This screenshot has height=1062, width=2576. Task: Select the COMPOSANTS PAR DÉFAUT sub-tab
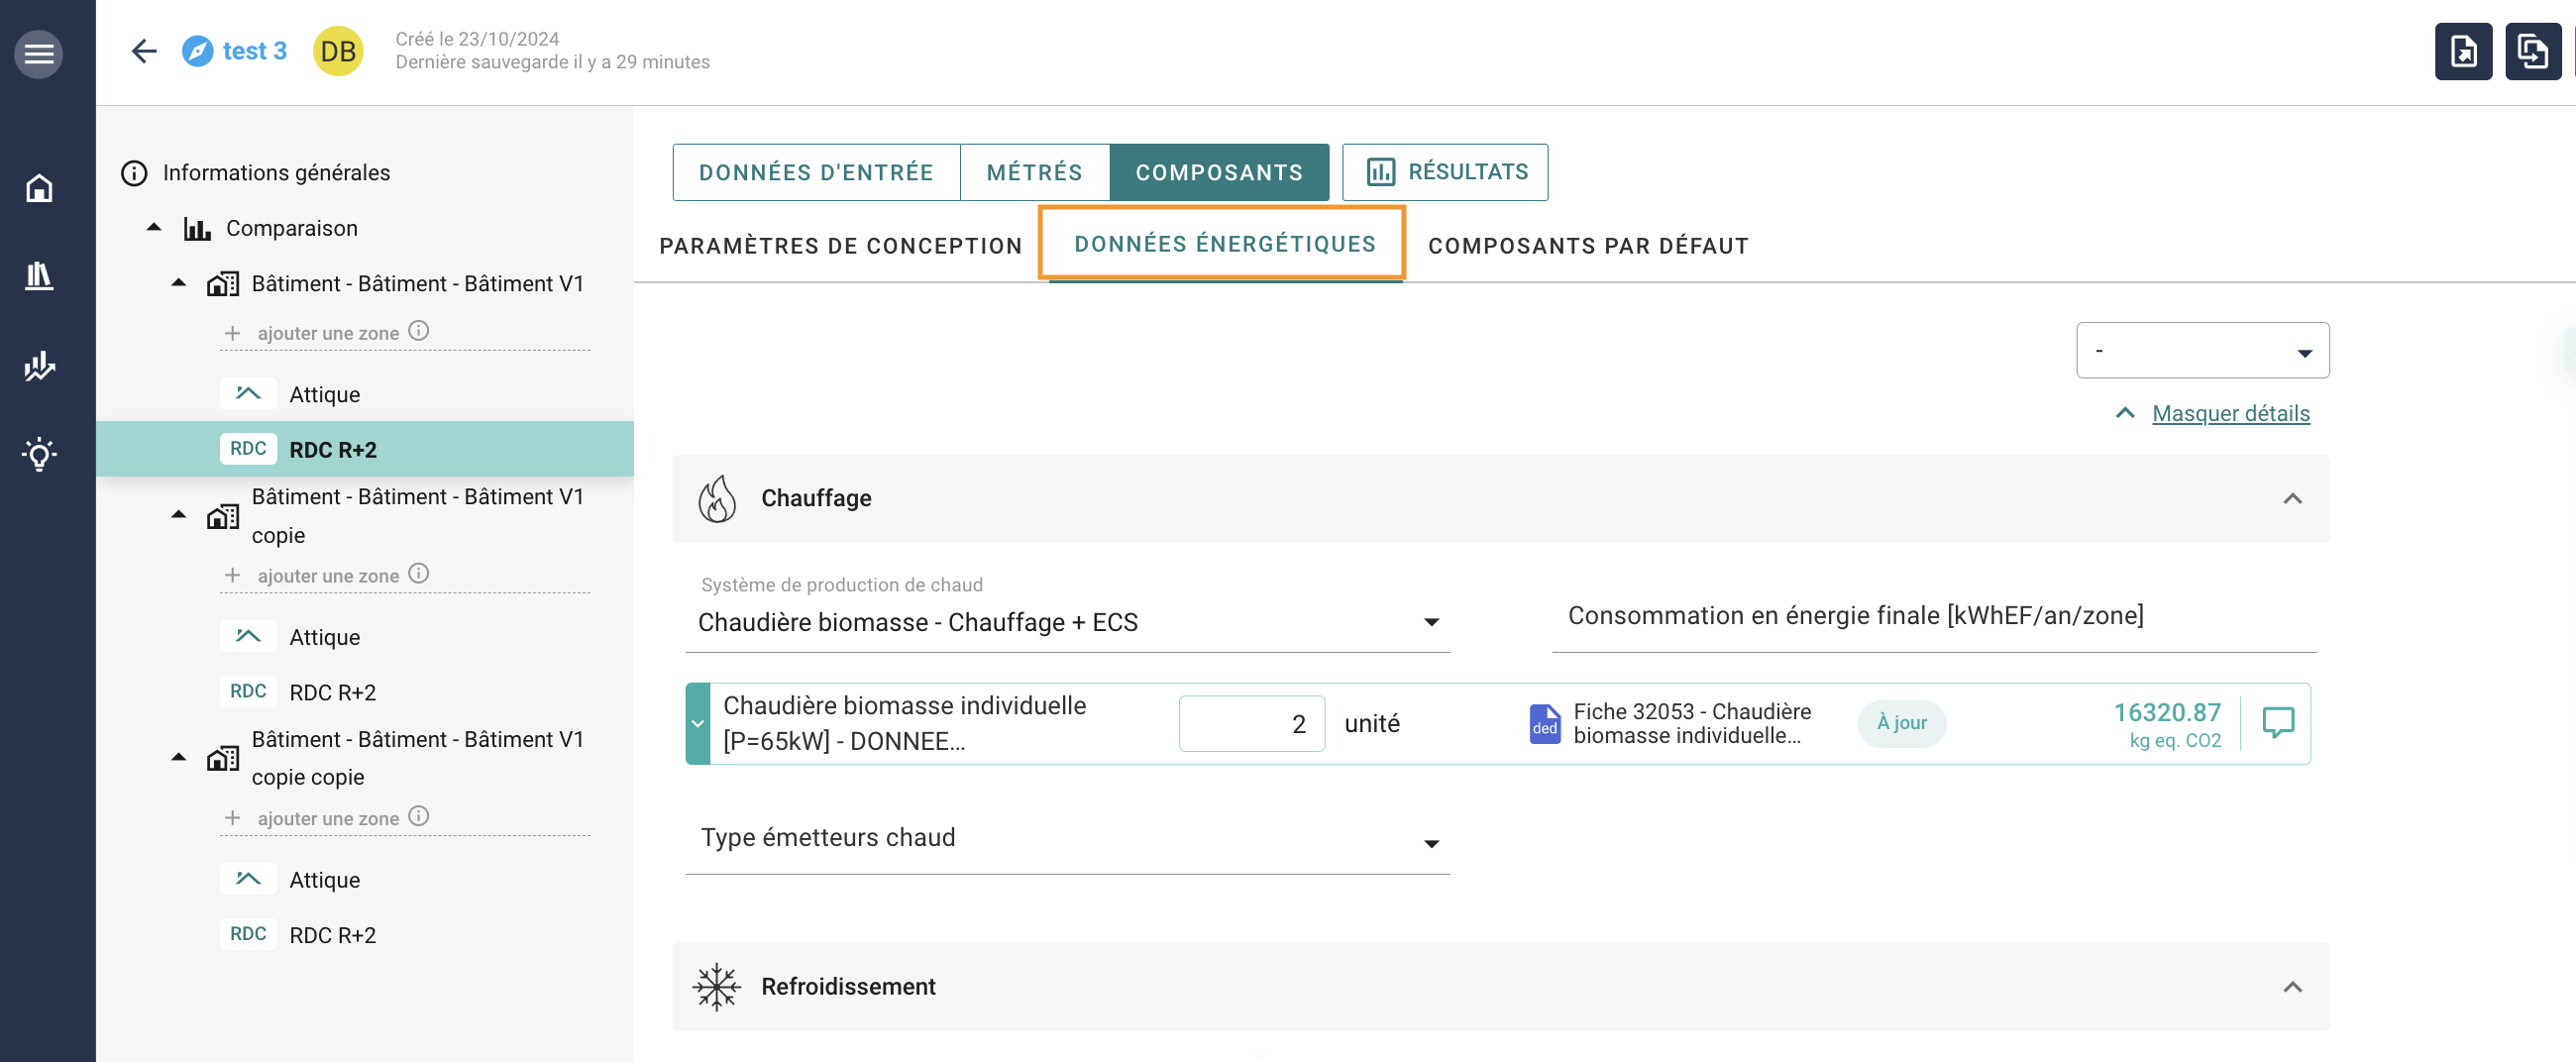(x=1587, y=246)
